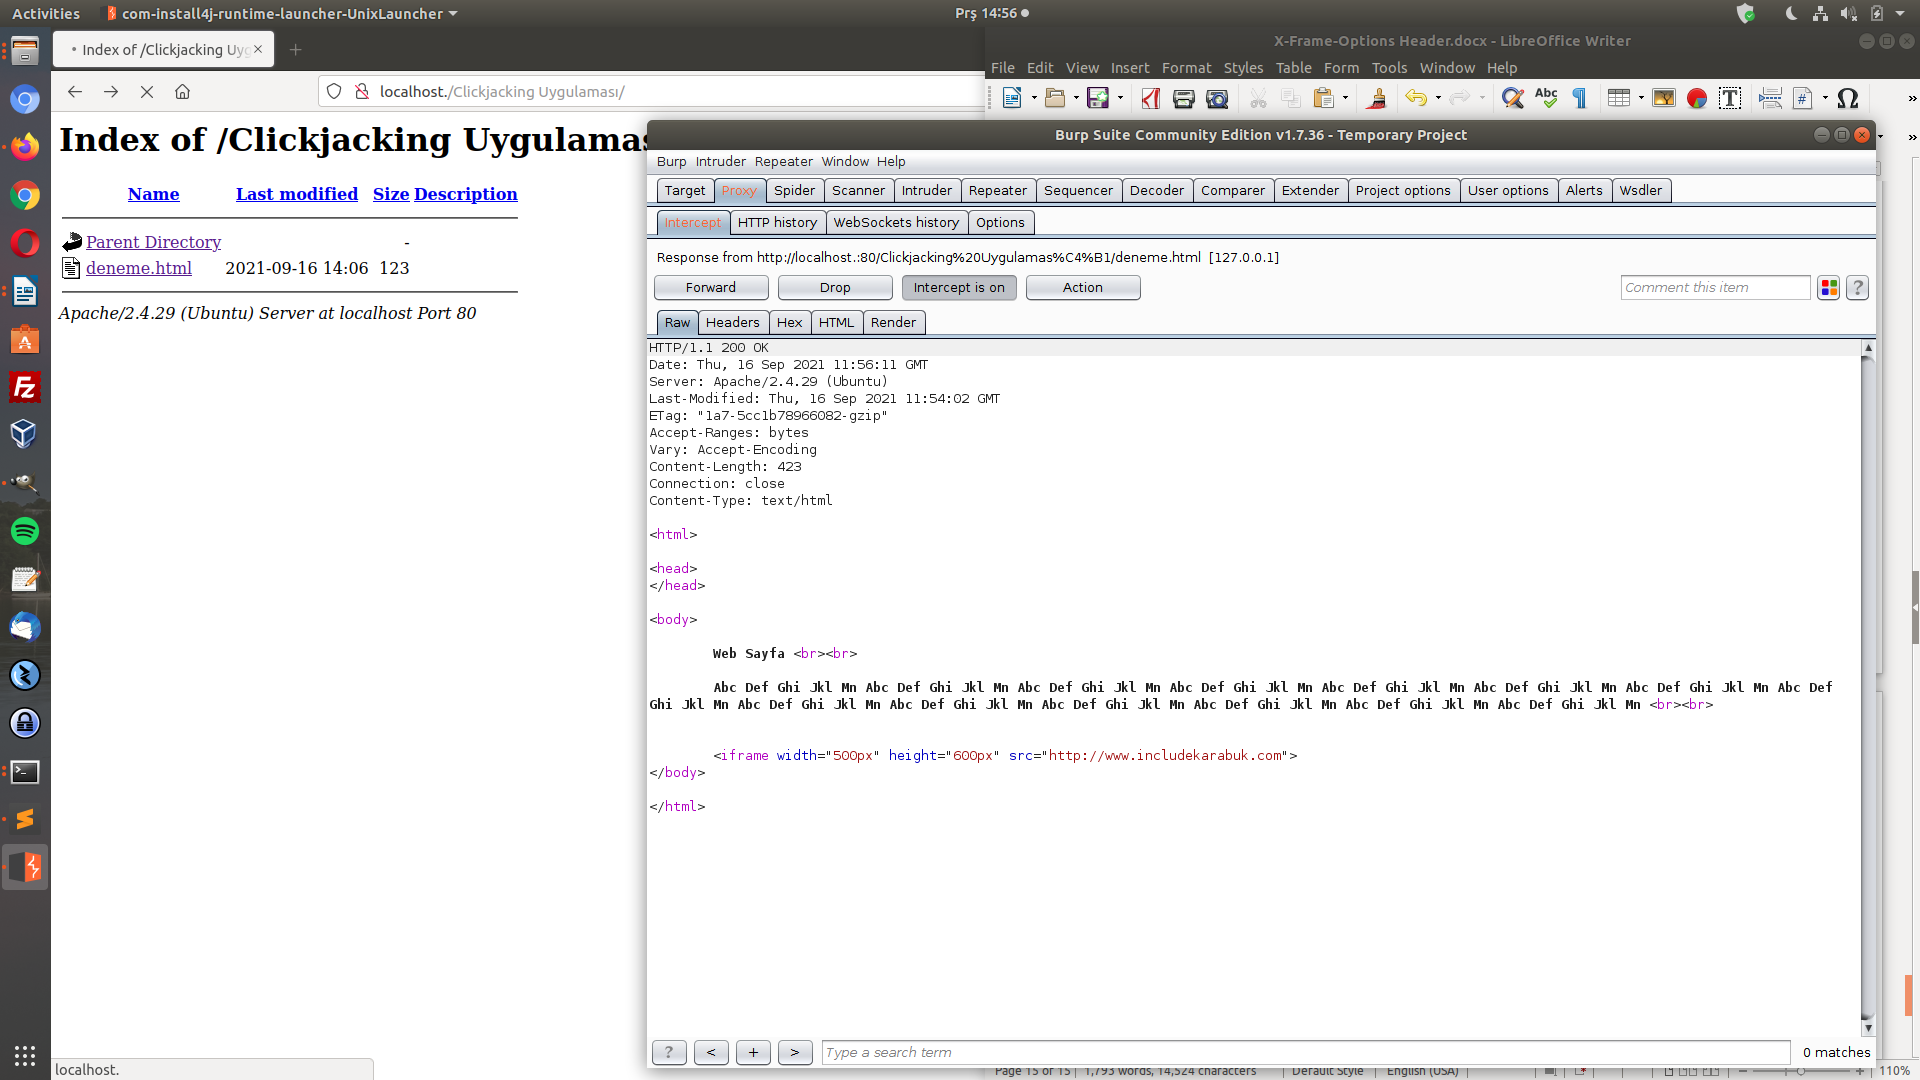Click Burp help question mark beside comment
The height and width of the screenshot is (1080, 1920).
pos(1858,288)
